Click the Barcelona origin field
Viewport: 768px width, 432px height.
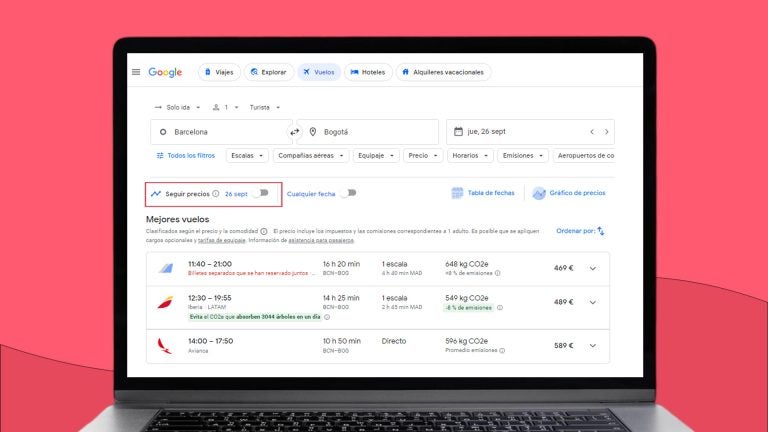click(x=220, y=132)
